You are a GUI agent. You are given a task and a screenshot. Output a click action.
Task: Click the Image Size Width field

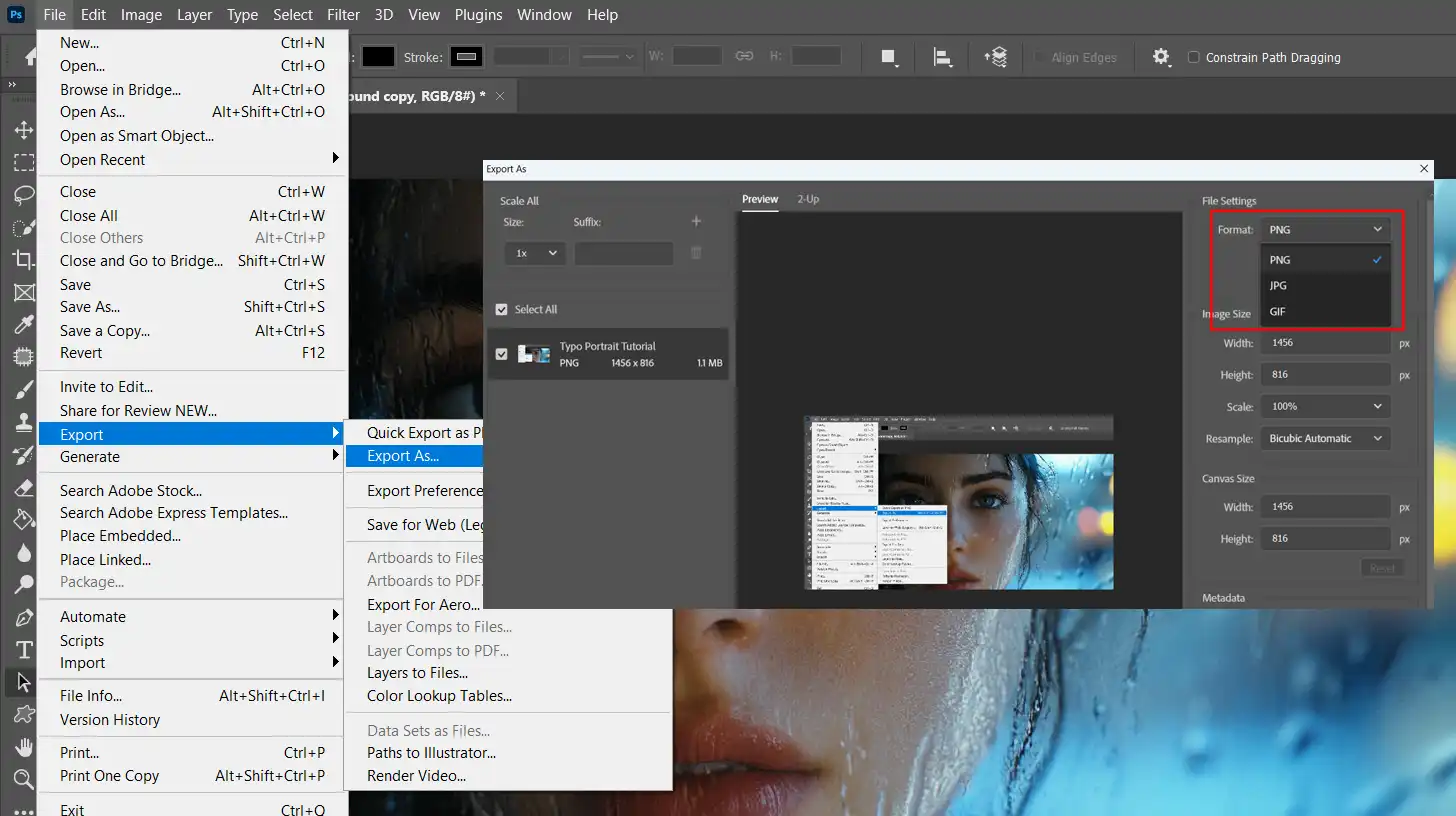coord(1325,343)
